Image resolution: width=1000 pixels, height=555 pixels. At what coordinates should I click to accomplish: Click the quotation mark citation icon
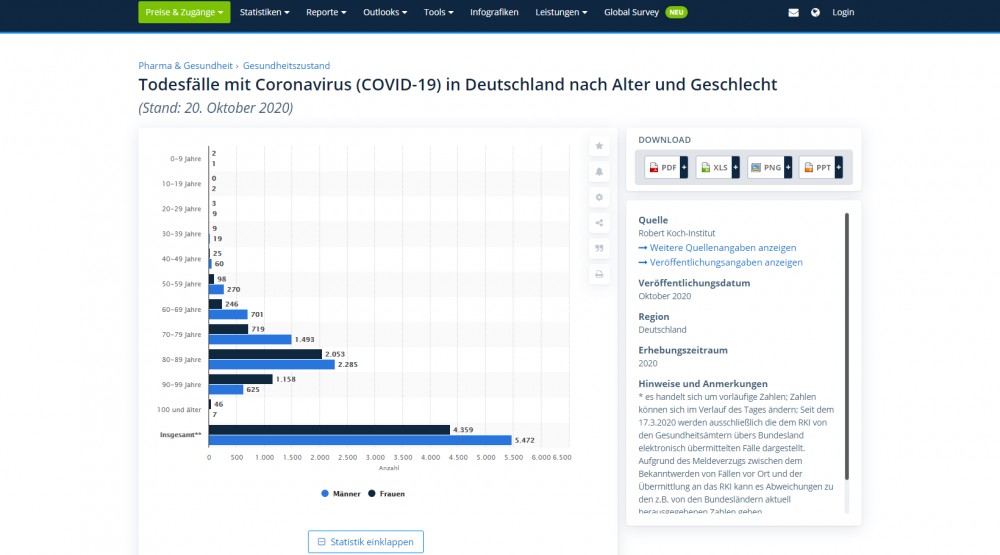point(599,249)
